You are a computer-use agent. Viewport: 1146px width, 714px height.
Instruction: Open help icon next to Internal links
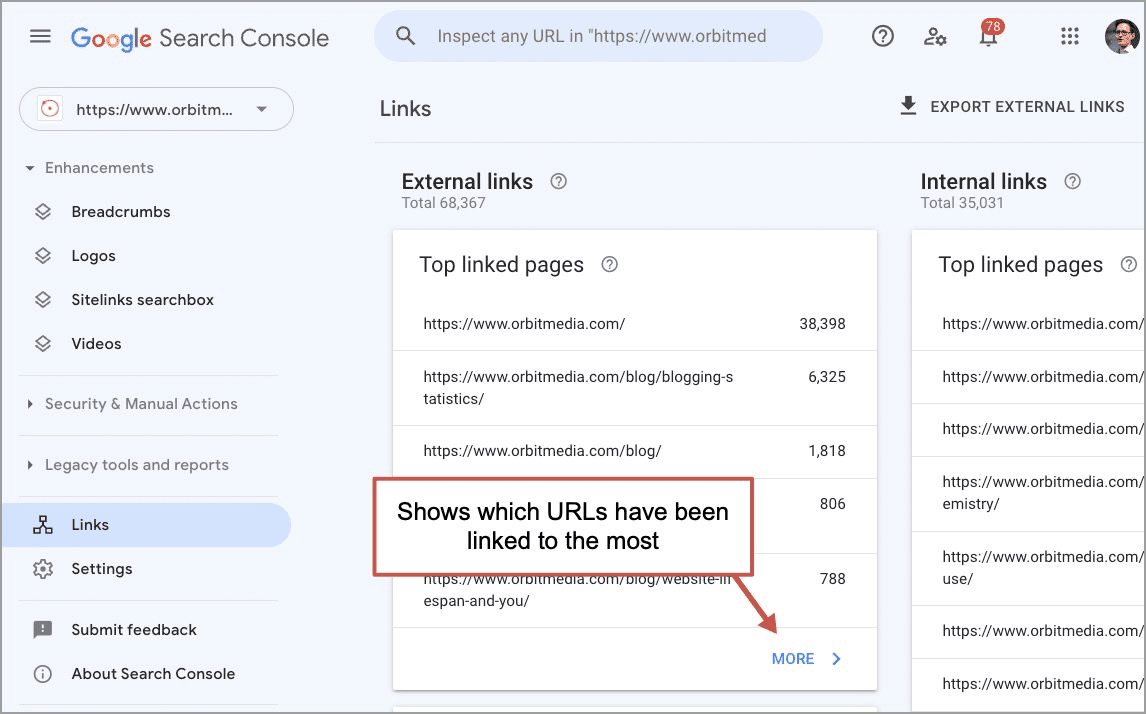pos(1072,181)
